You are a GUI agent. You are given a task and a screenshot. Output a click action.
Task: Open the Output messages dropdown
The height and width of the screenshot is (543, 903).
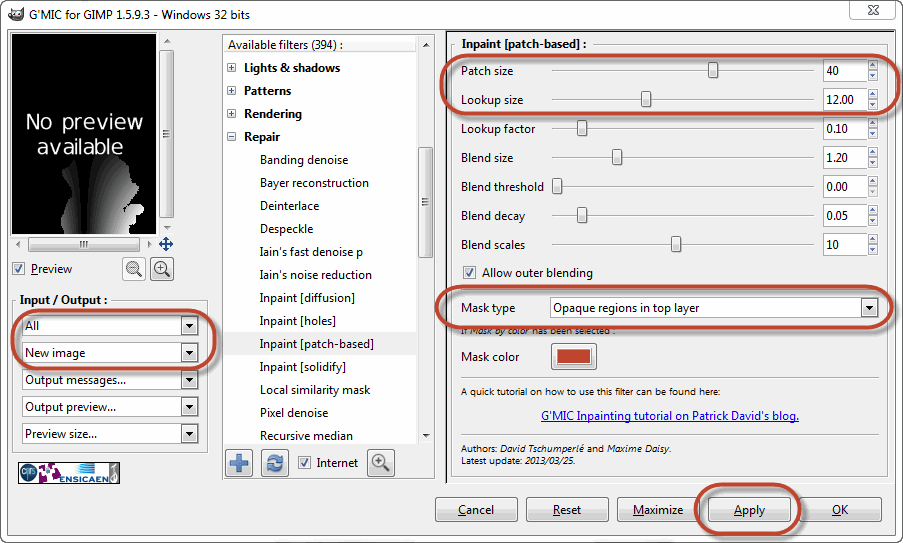[x=110, y=380]
